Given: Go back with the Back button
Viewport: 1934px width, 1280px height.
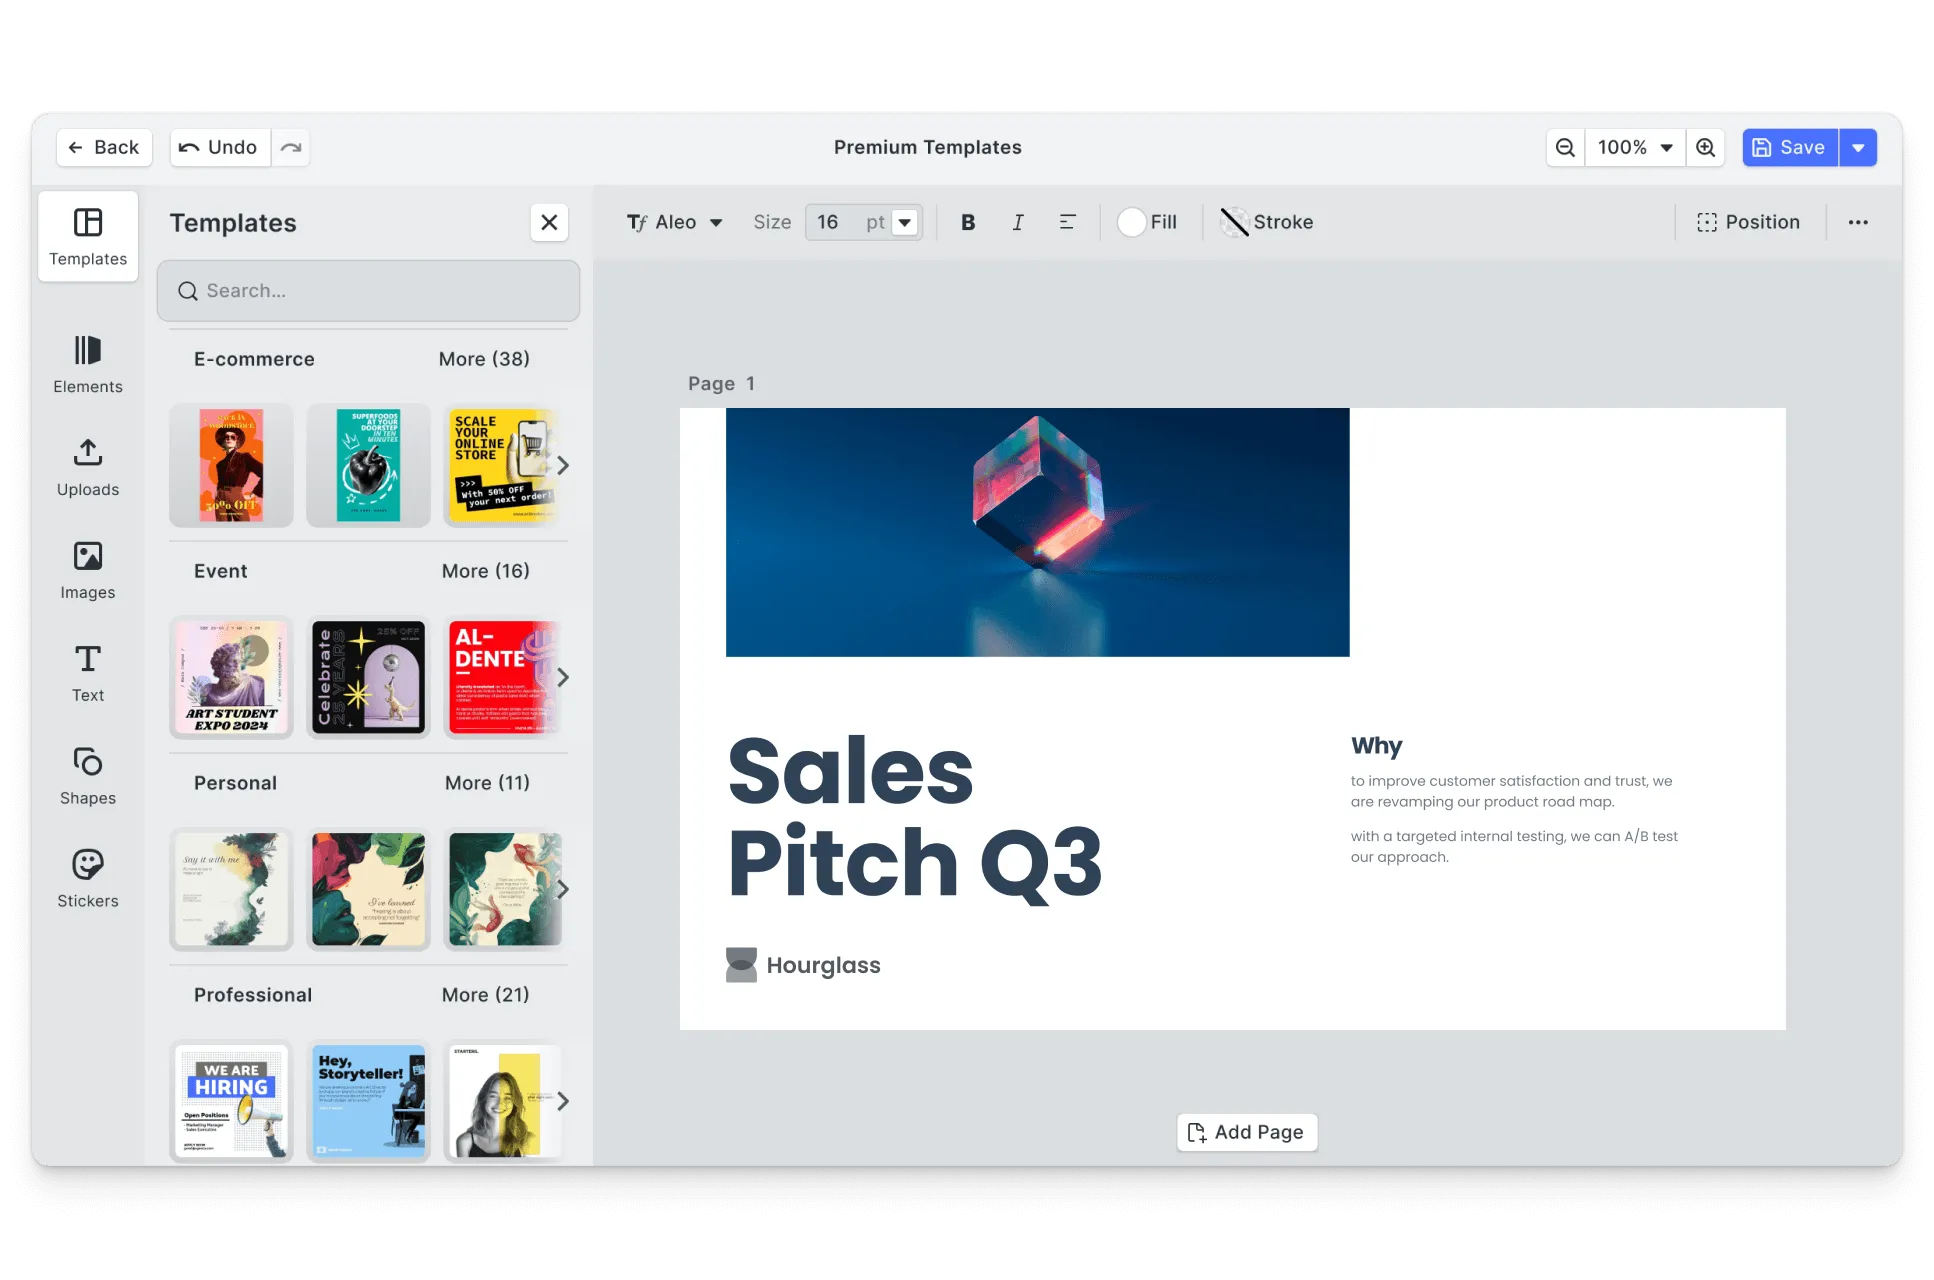Looking at the screenshot, I should pos(104,147).
